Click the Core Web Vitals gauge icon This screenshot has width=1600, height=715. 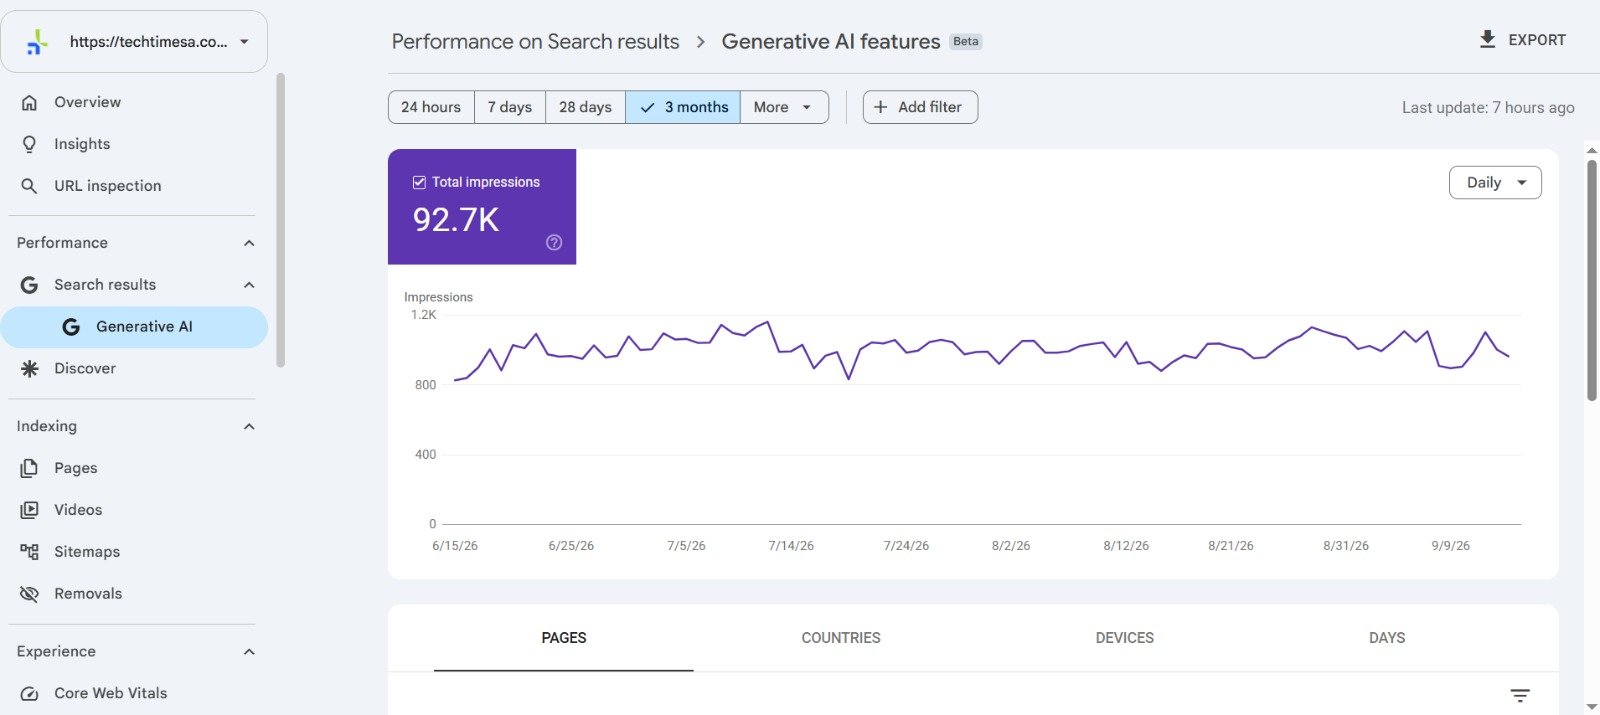click(30, 693)
